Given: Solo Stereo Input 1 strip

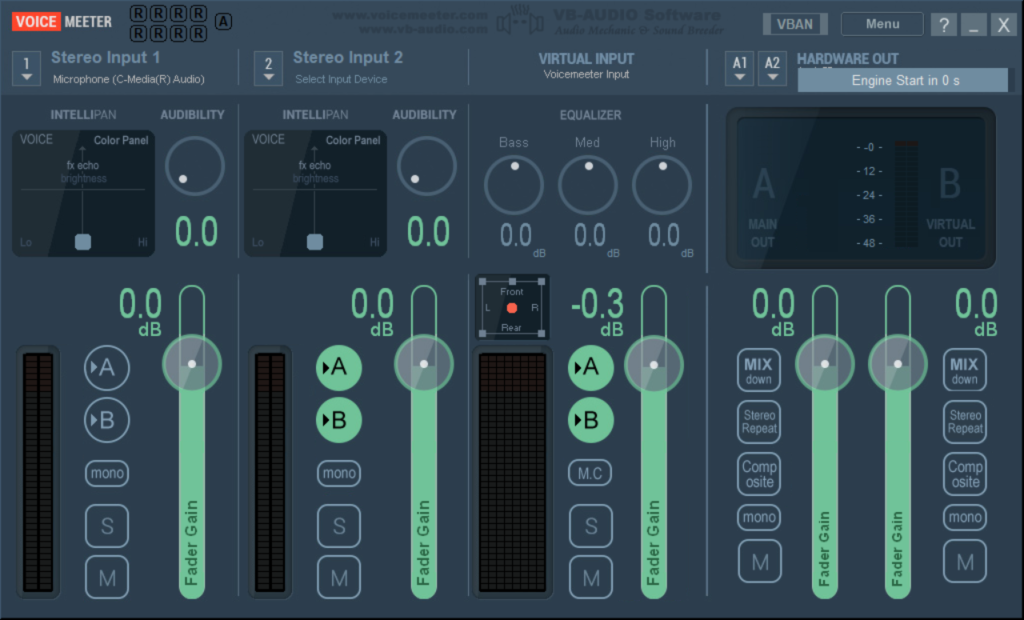Looking at the screenshot, I should click(107, 526).
